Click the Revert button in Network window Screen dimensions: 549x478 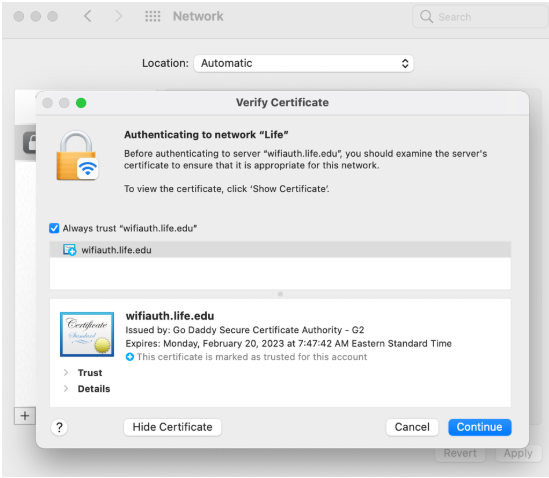pos(460,453)
